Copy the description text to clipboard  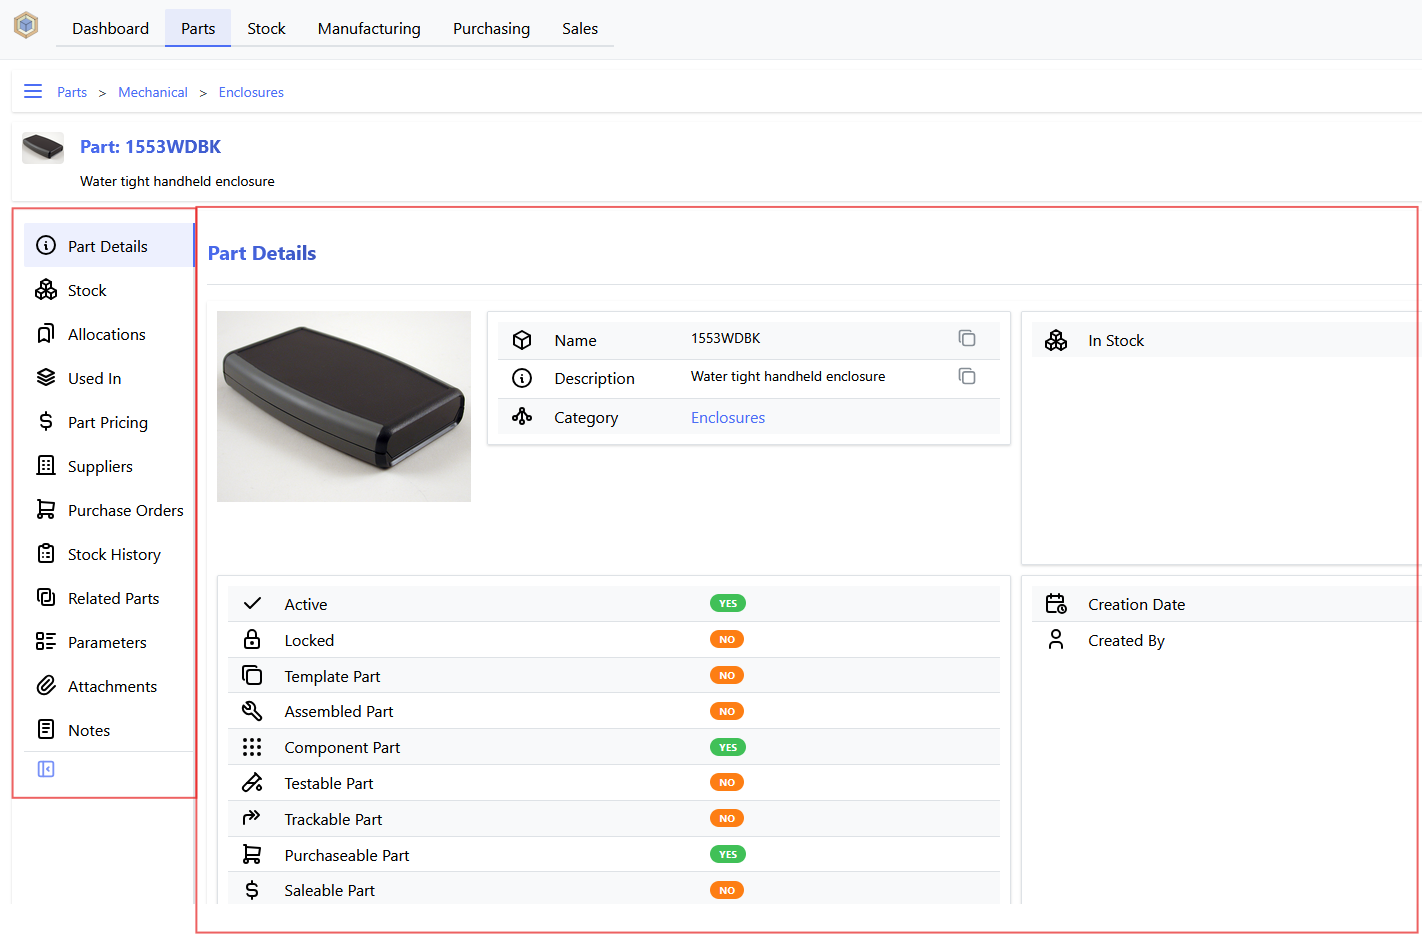click(x=966, y=376)
